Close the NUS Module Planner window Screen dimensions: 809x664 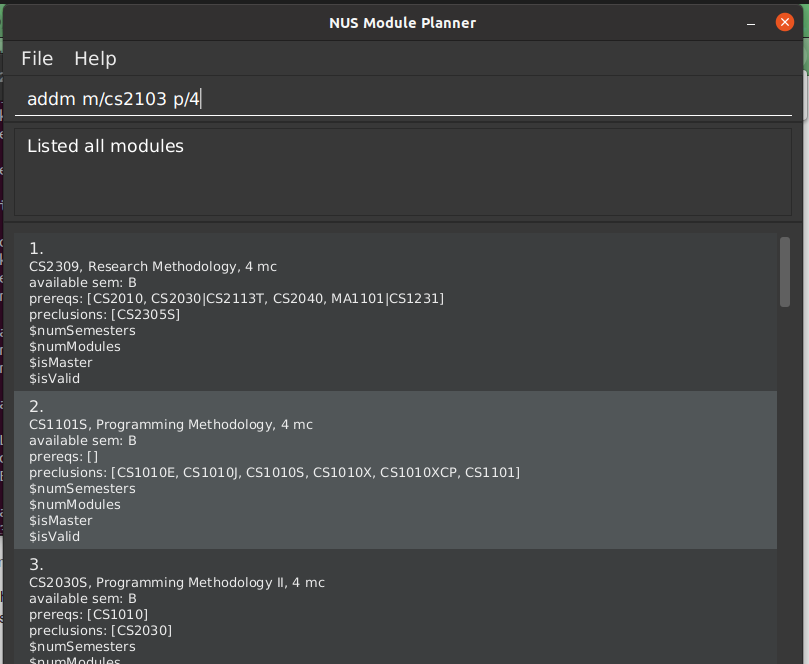point(784,22)
